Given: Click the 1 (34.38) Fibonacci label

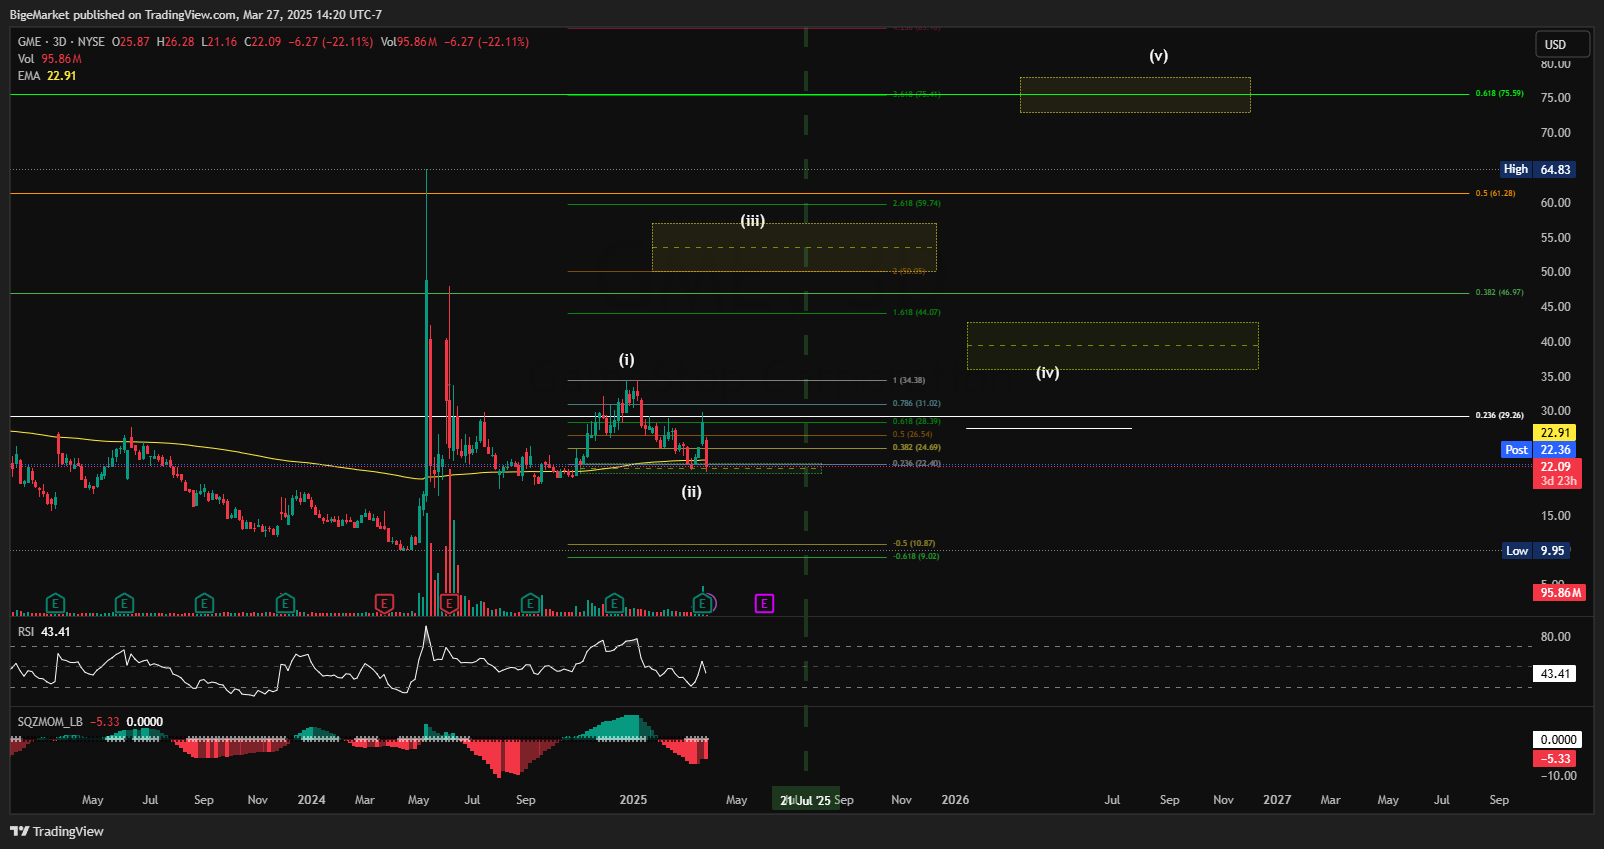Looking at the screenshot, I should tap(909, 380).
